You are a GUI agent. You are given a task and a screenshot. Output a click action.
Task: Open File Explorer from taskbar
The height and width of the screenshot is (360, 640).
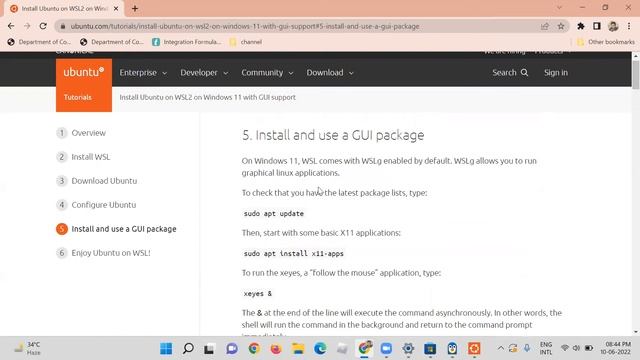tap(298, 348)
